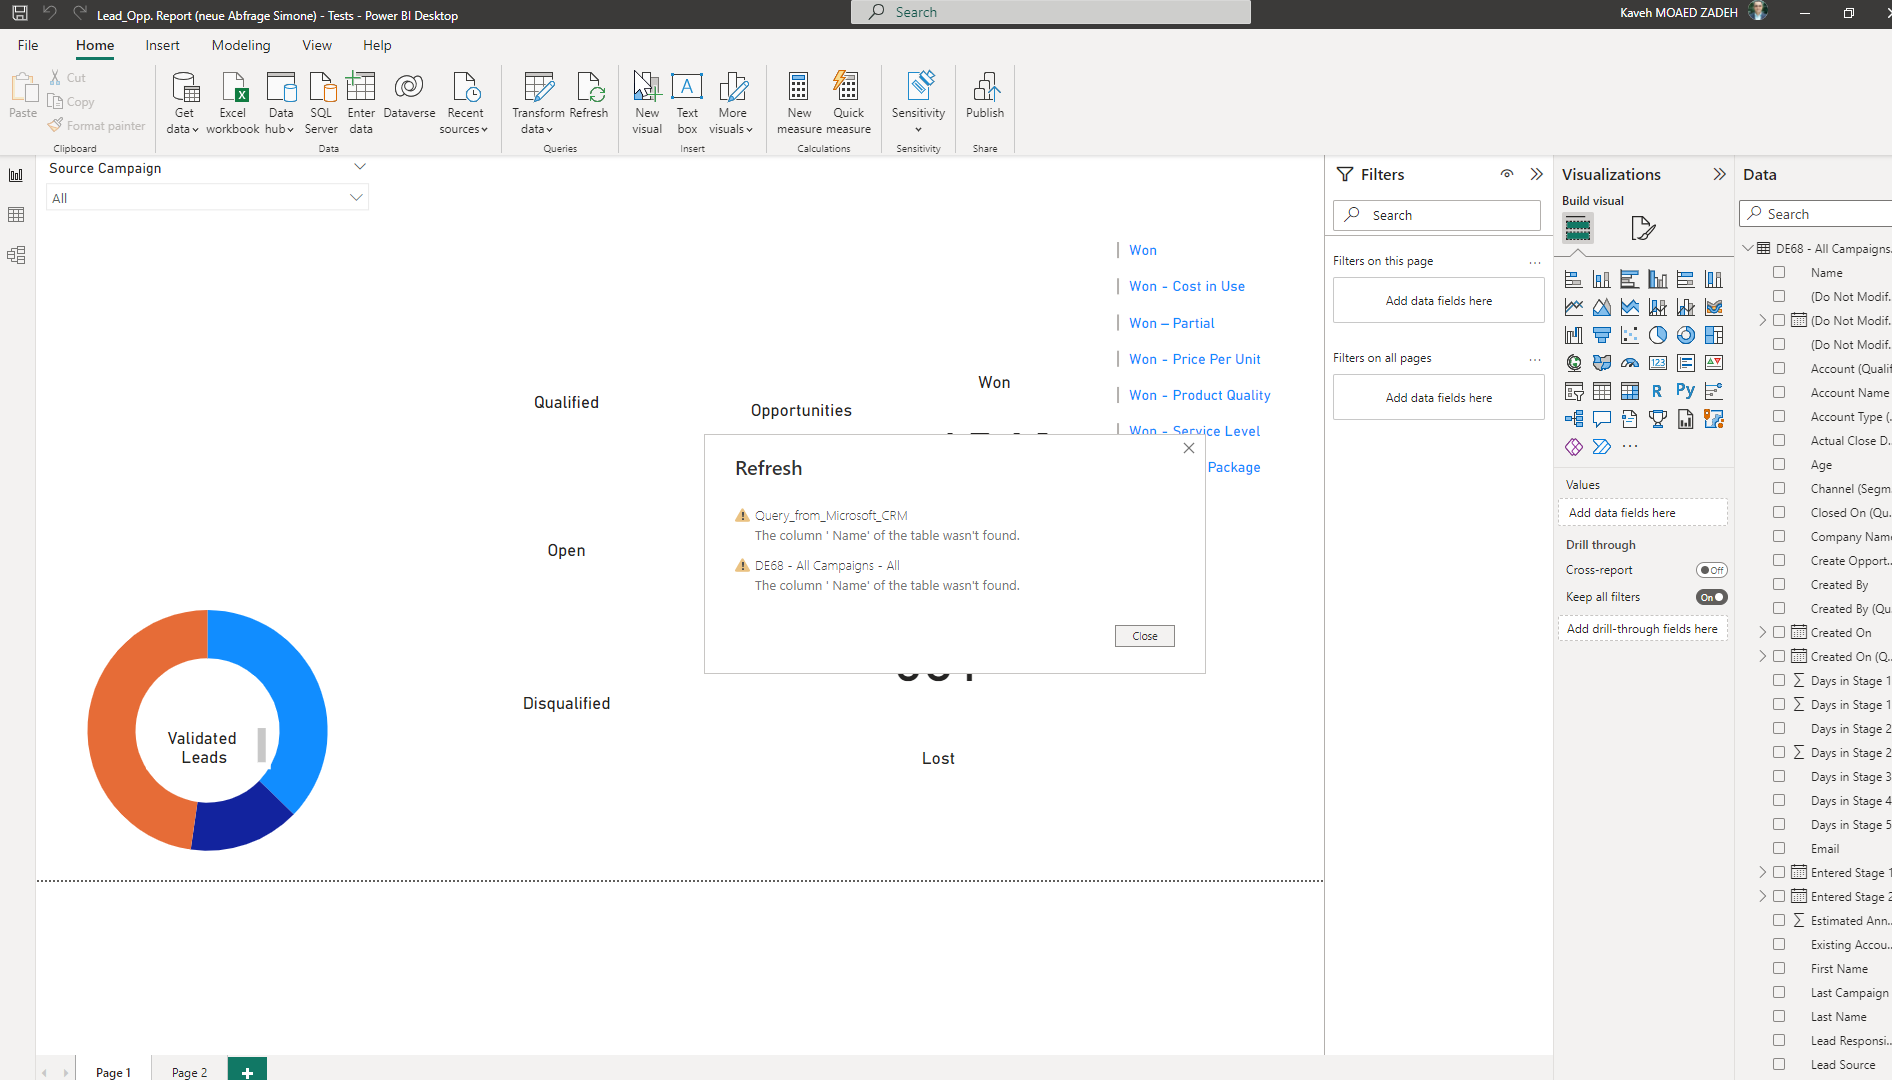Open Quick measure dialog
The width and height of the screenshot is (1892, 1080).
tap(848, 103)
